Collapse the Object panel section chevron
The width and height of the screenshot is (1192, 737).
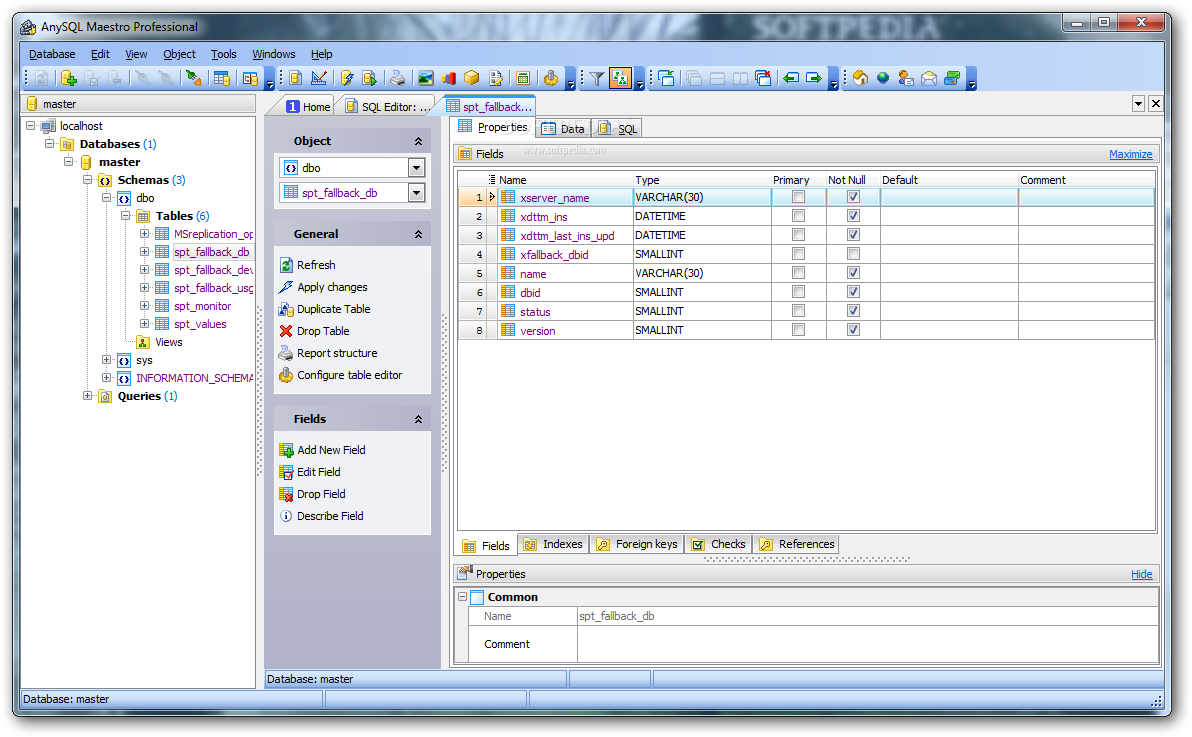tap(418, 141)
